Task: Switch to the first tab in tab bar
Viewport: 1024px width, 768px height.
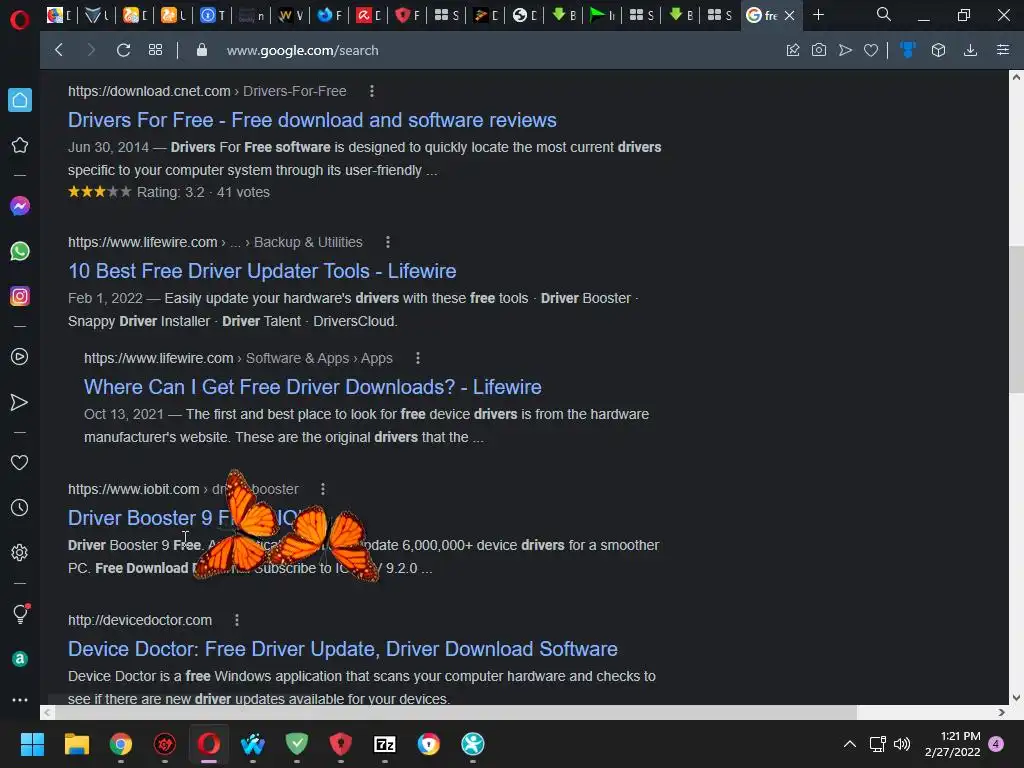Action: 59,15
